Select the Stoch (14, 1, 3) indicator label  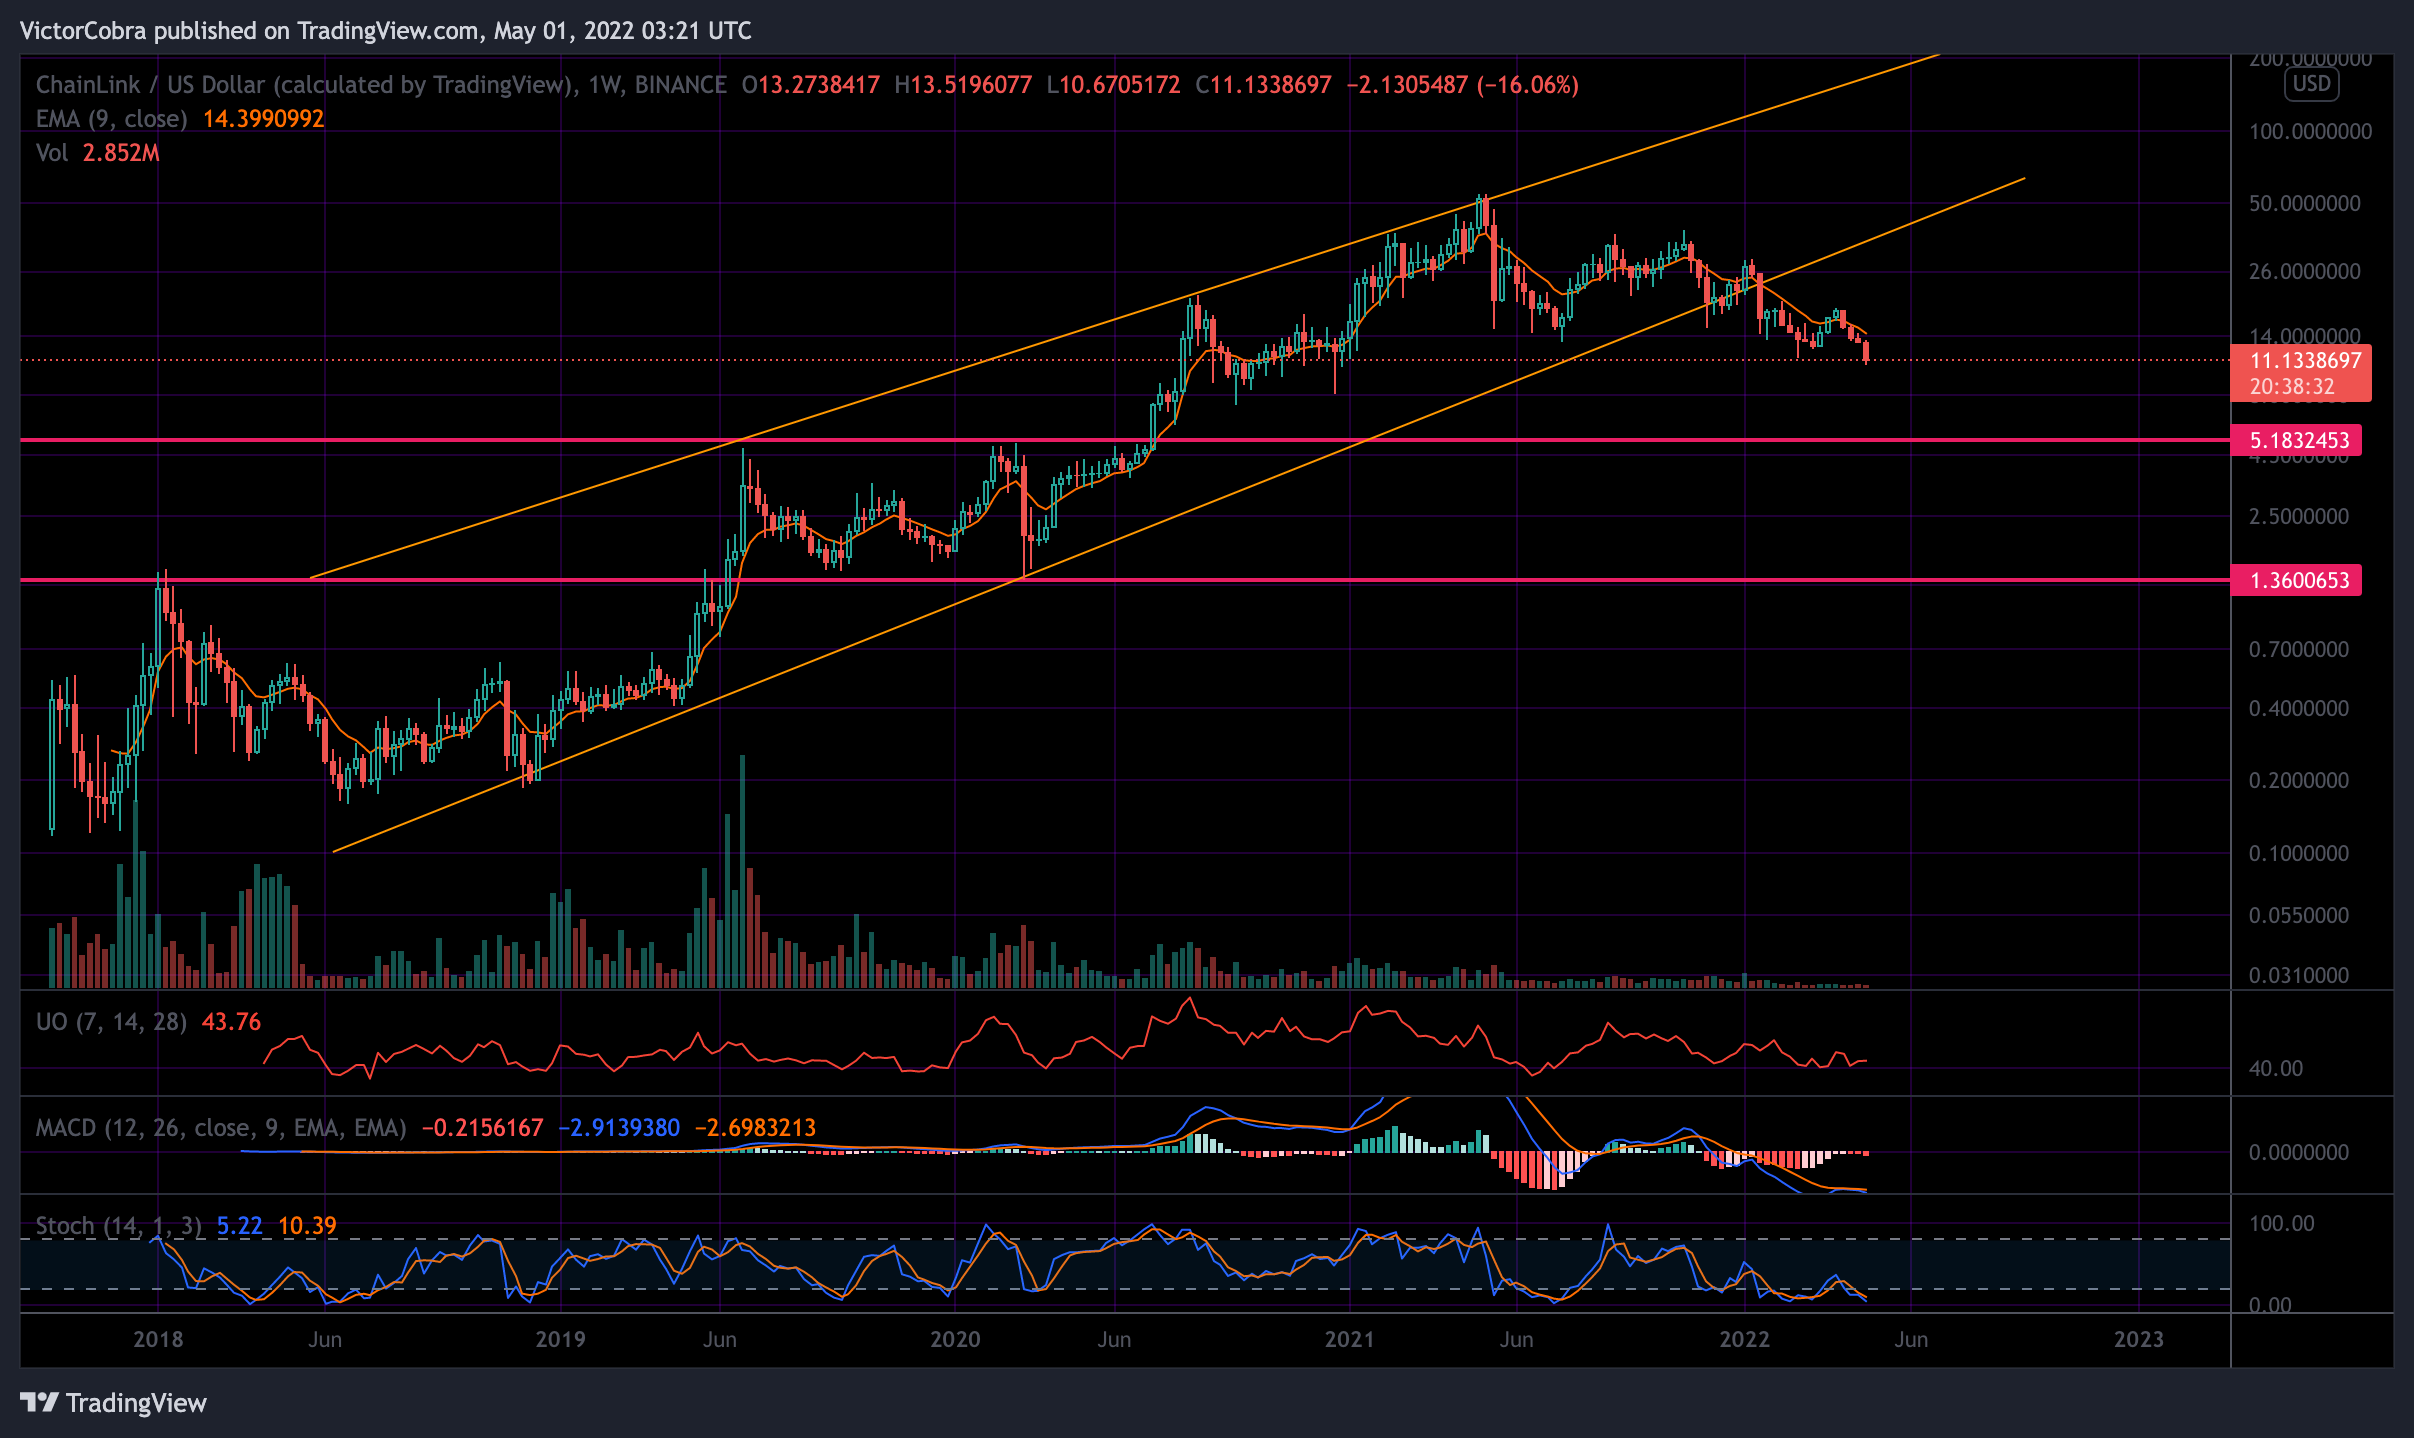119,1226
